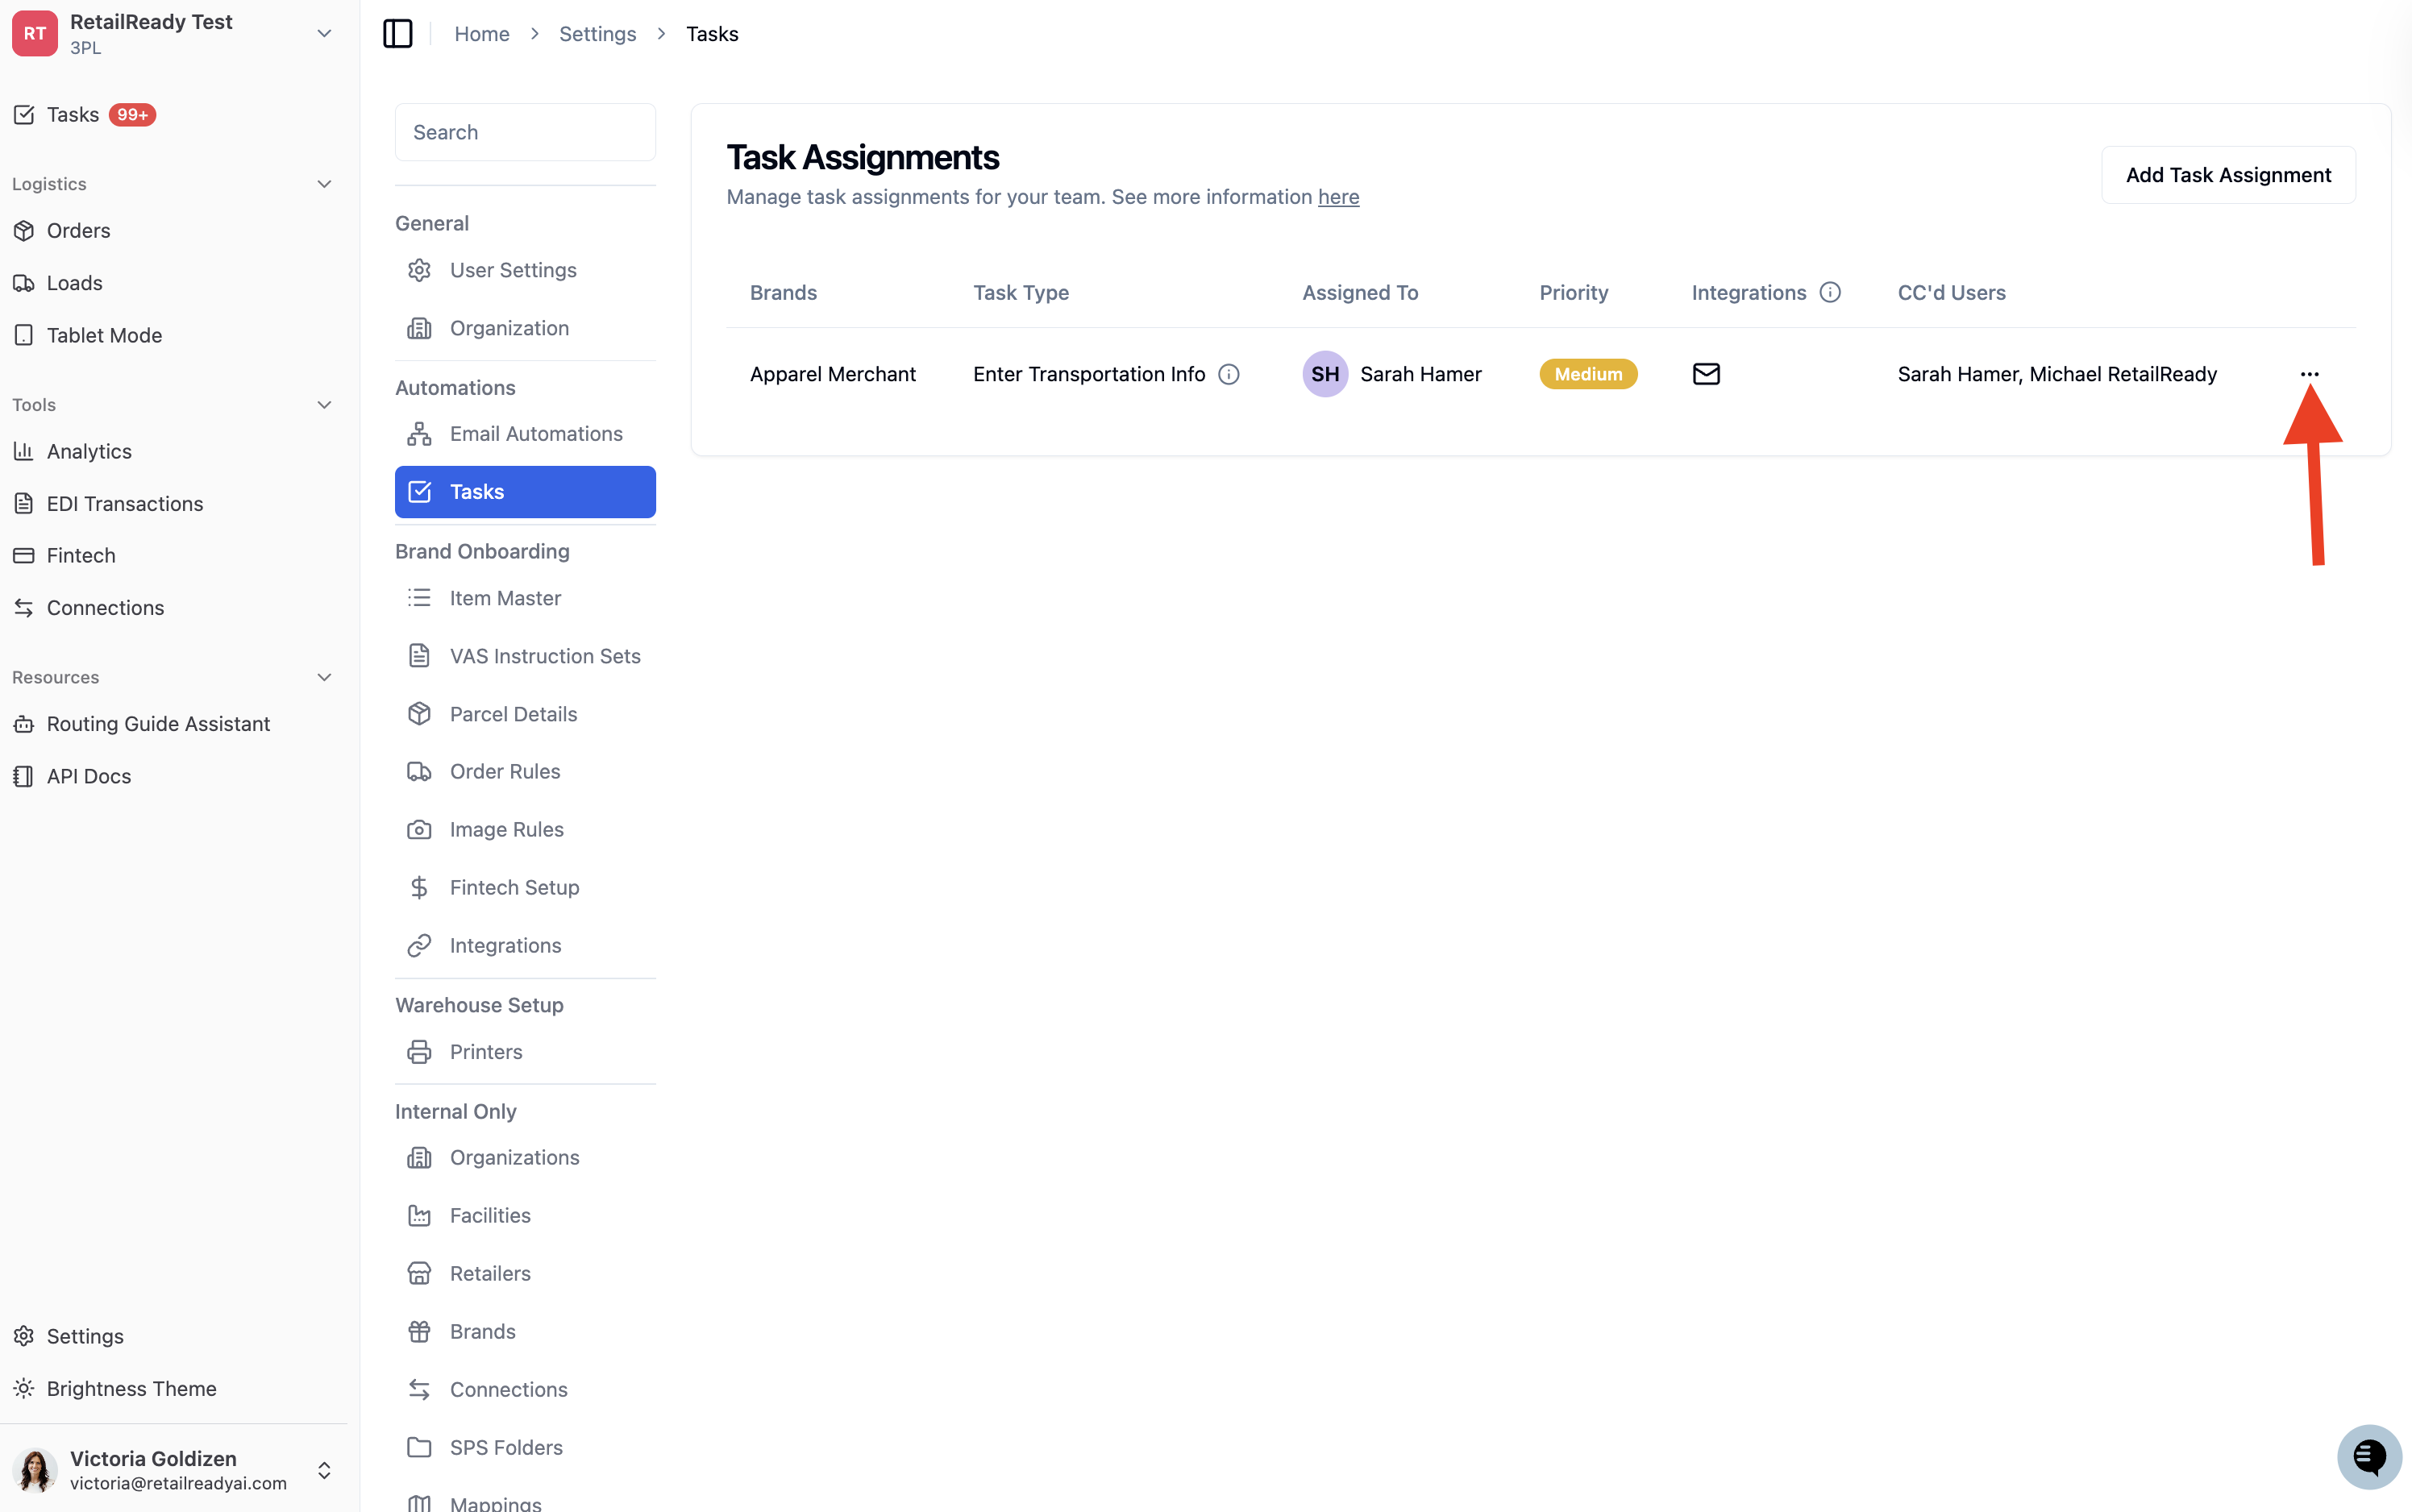Collapse the Logistics section chevron

[x=324, y=184]
